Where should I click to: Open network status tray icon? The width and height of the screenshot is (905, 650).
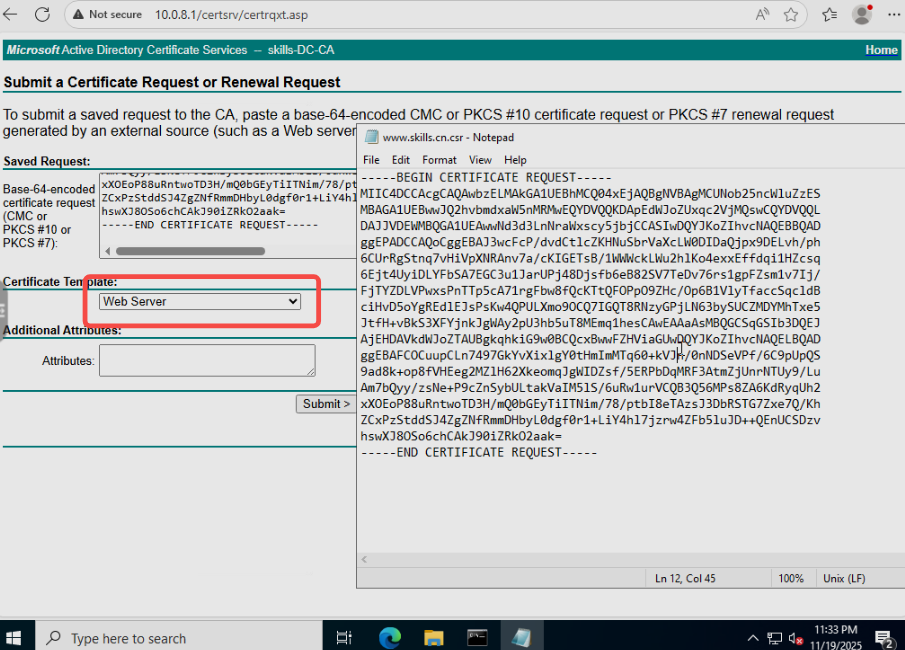[774, 638]
